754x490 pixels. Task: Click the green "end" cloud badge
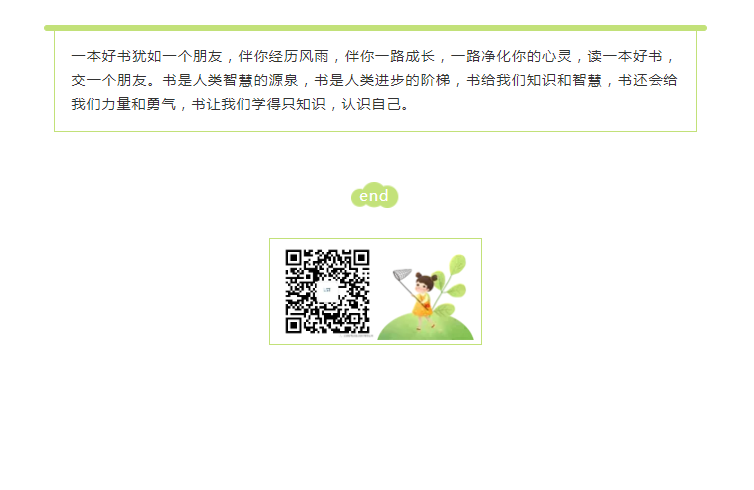[x=374, y=195]
